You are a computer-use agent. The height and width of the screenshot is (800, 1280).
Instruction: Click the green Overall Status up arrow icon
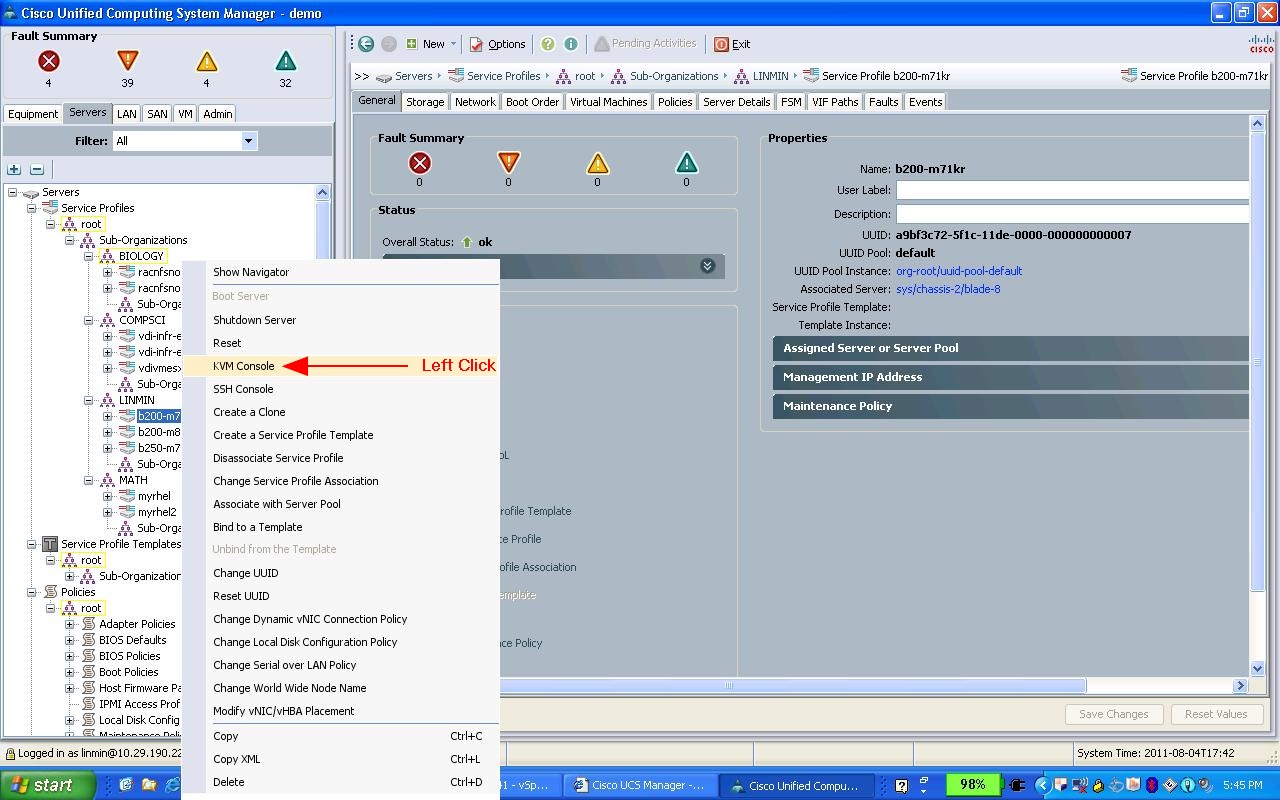pos(467,242)
